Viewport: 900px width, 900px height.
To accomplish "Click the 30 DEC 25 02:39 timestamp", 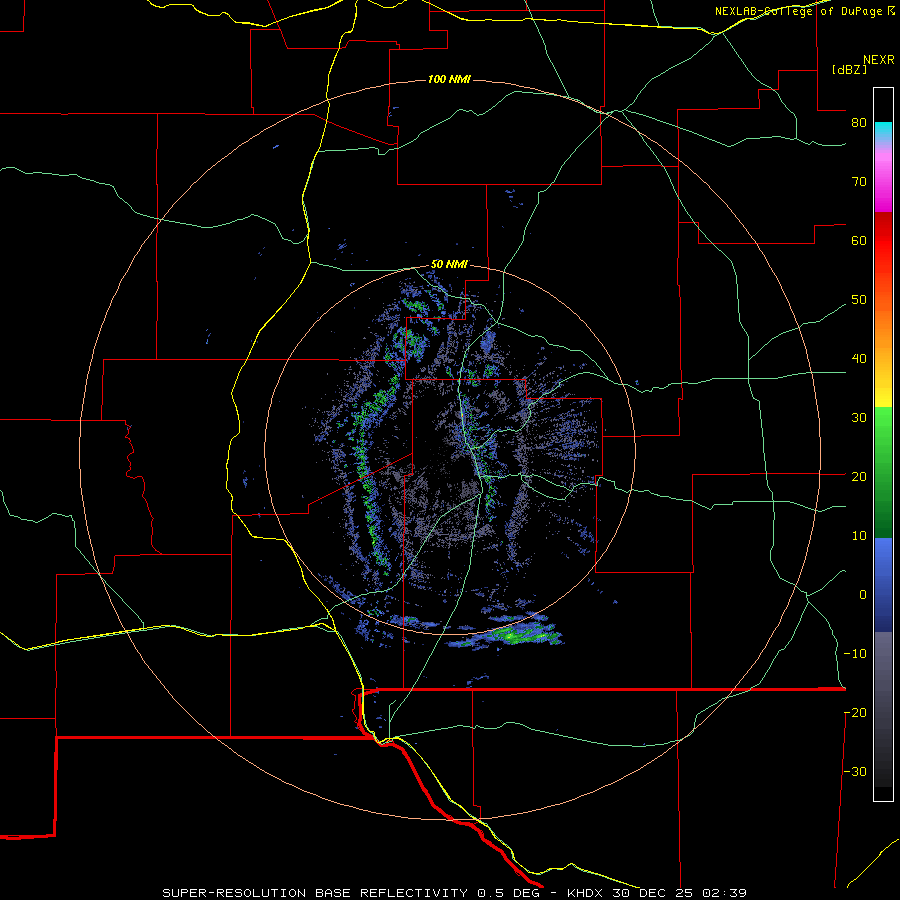I will pos(680,893).
